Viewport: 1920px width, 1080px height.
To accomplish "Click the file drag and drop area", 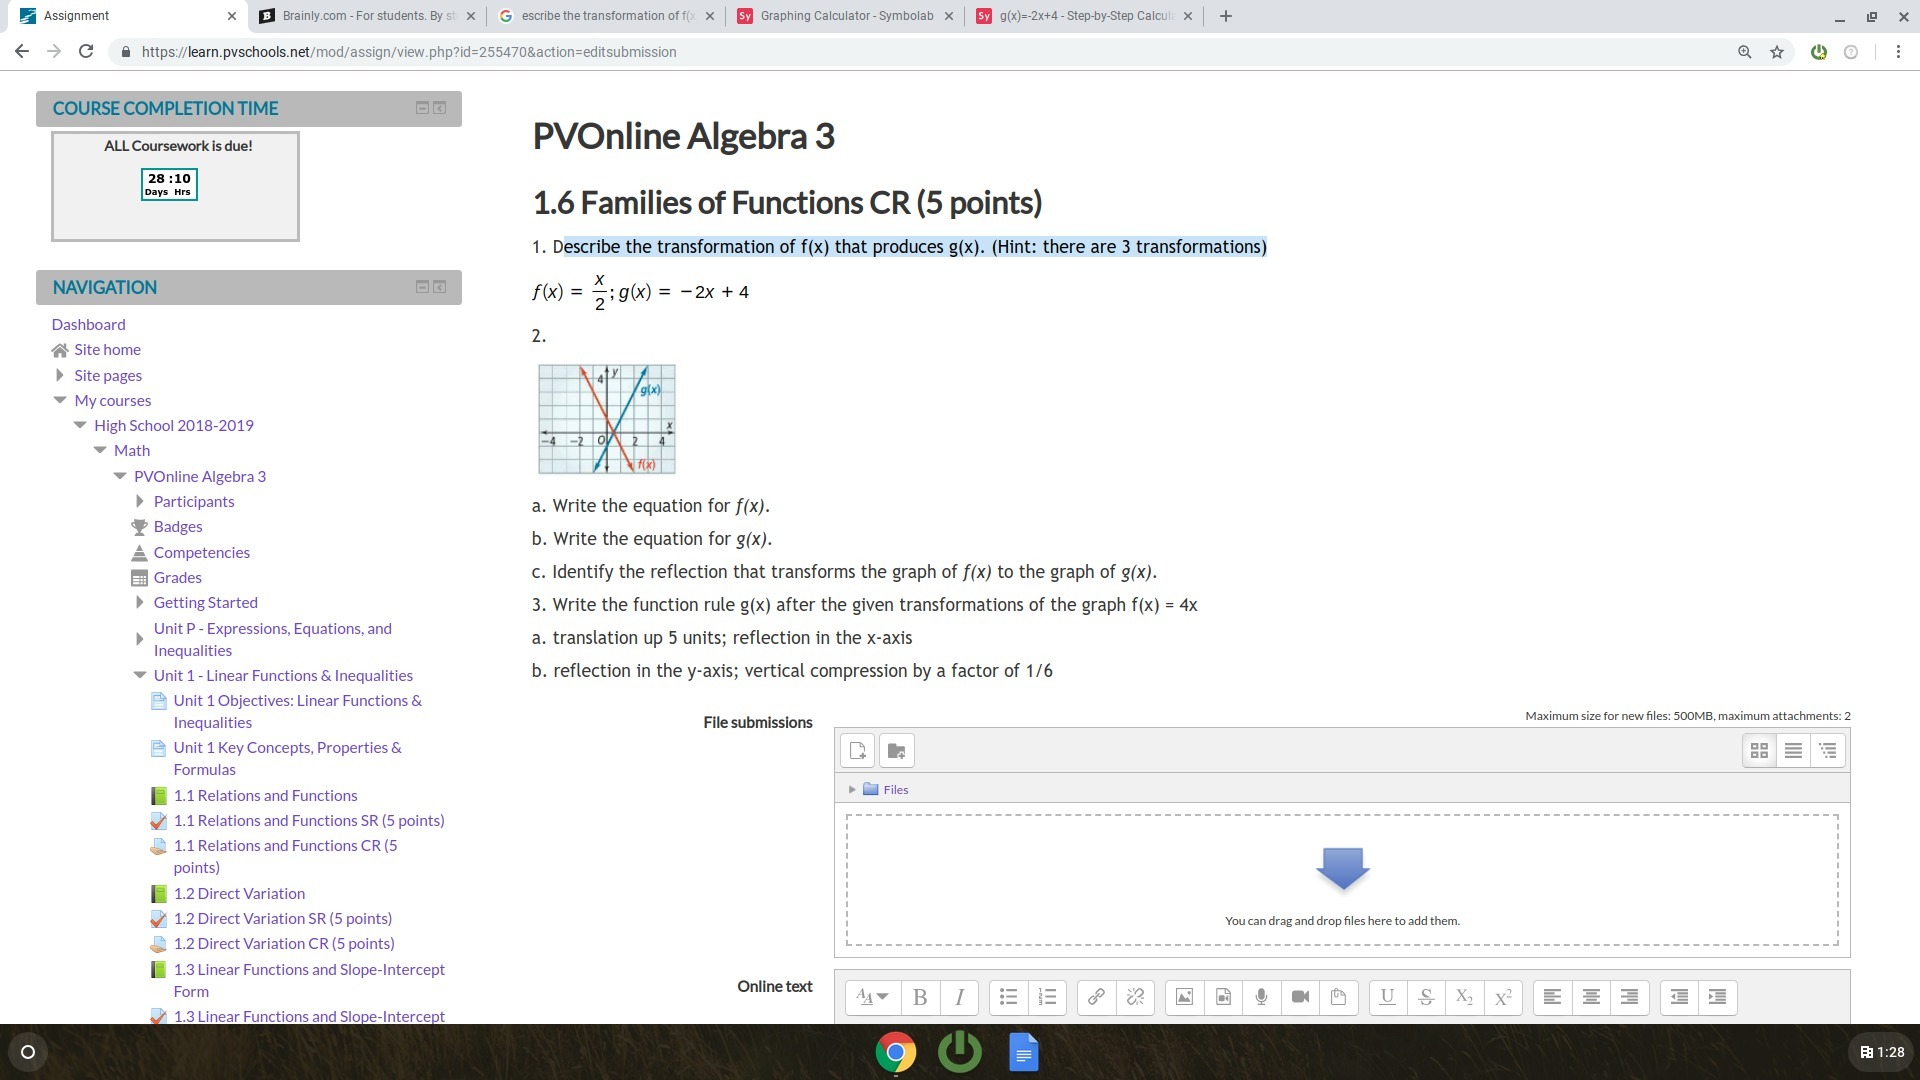I will coord(1341,880).
